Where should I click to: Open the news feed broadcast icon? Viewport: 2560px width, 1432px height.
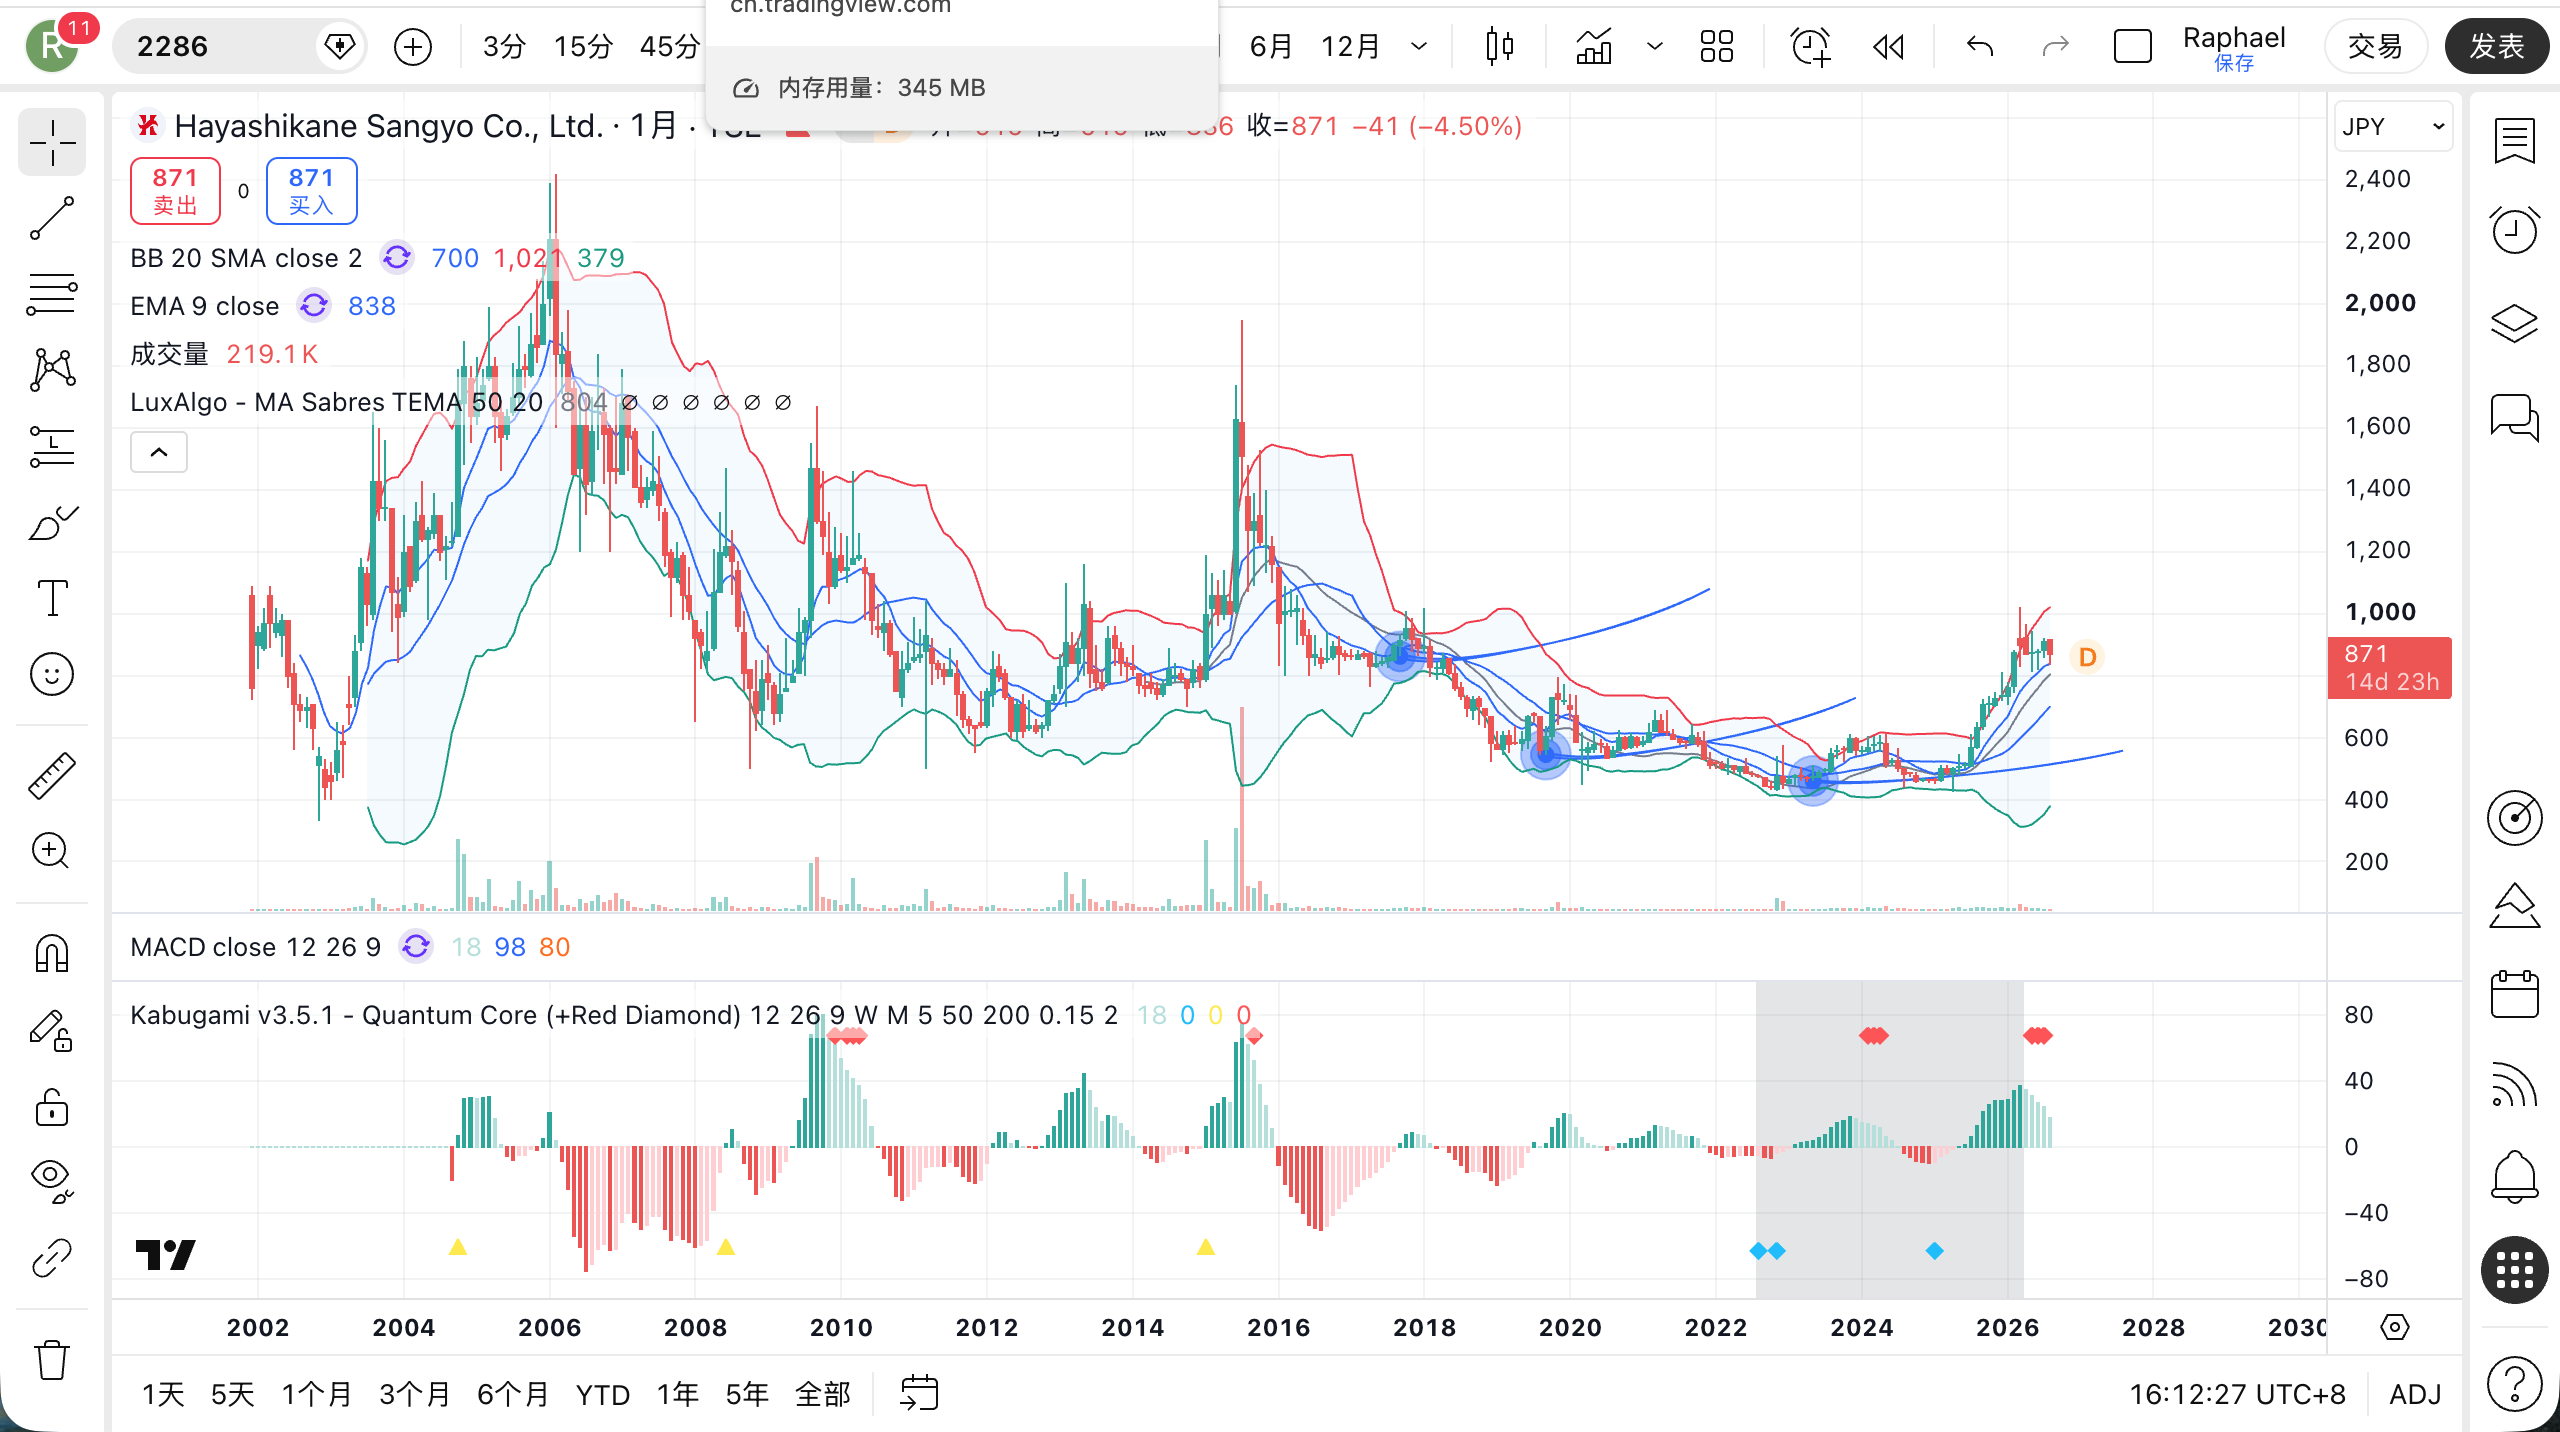tap(2514, 1086)
